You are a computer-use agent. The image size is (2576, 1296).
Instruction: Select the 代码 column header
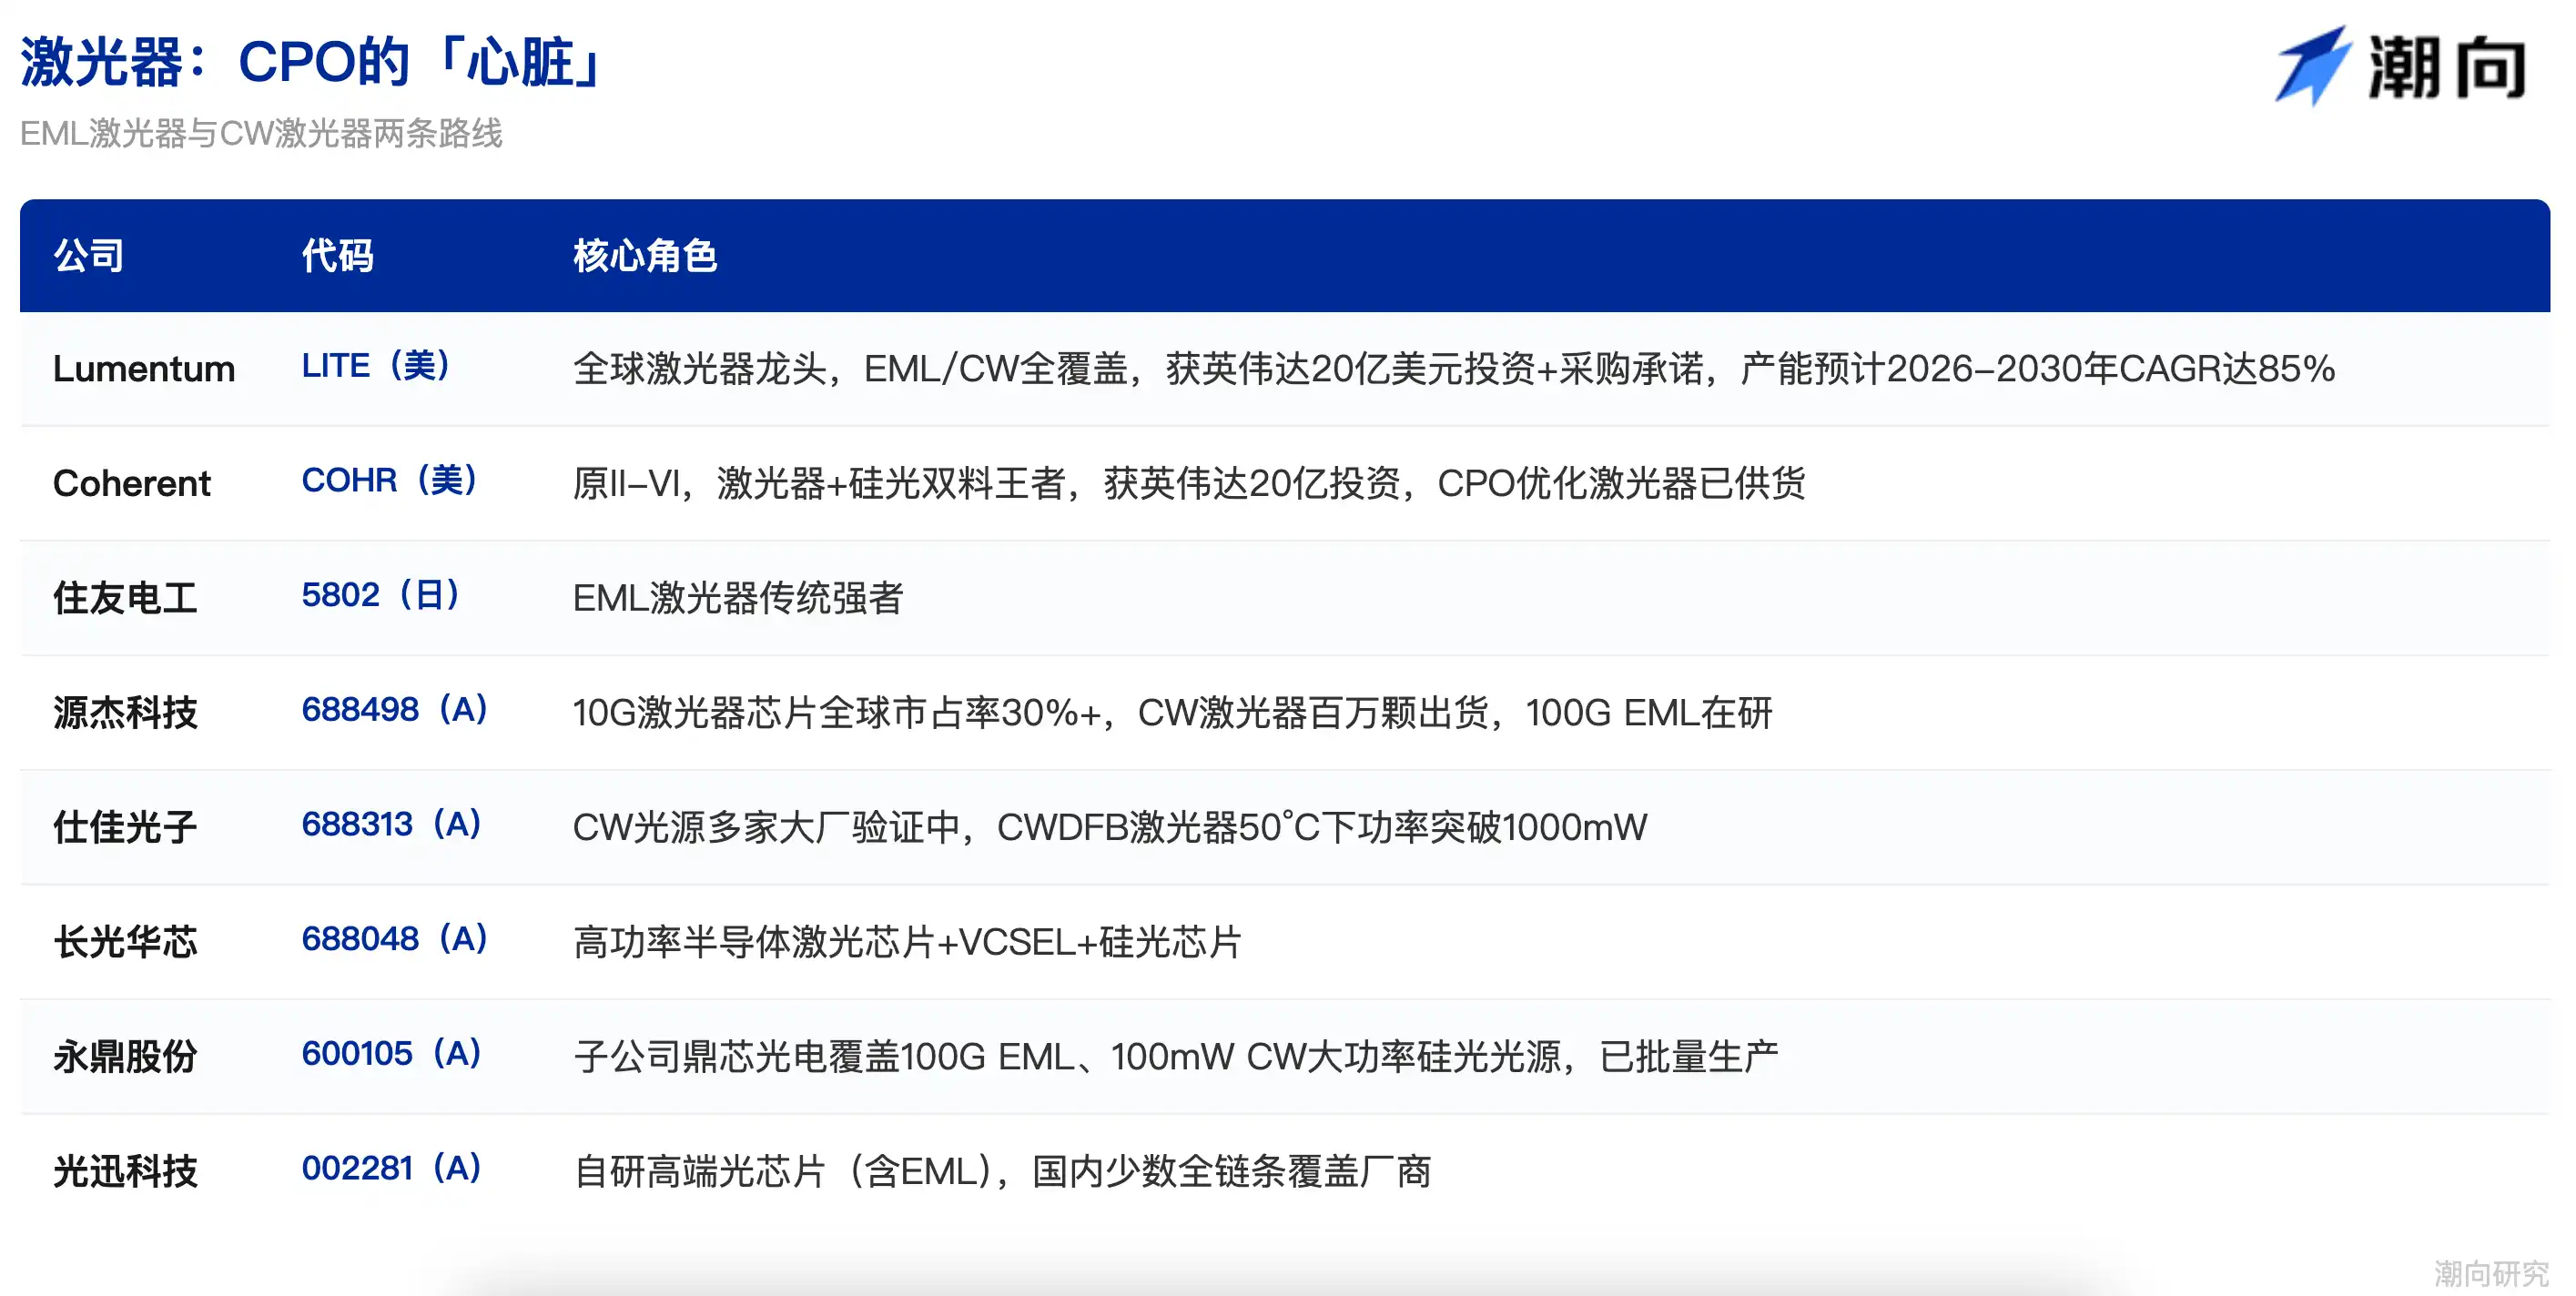click(337, 256)
